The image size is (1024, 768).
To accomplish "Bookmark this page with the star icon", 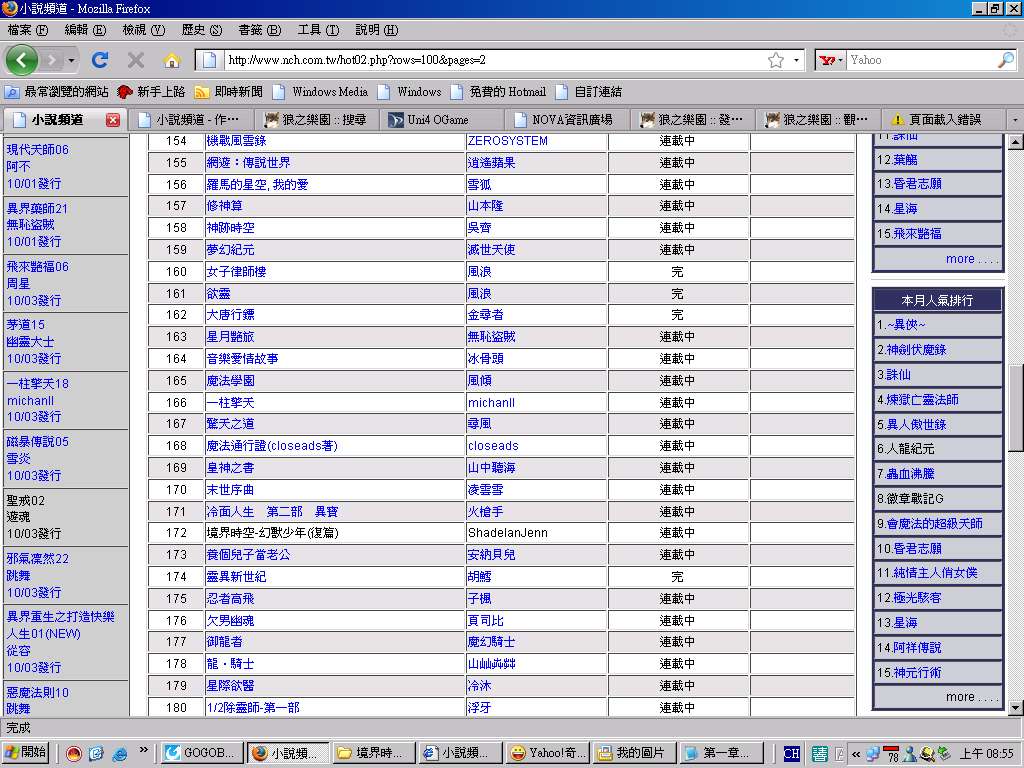I will (x=776, y=60).
